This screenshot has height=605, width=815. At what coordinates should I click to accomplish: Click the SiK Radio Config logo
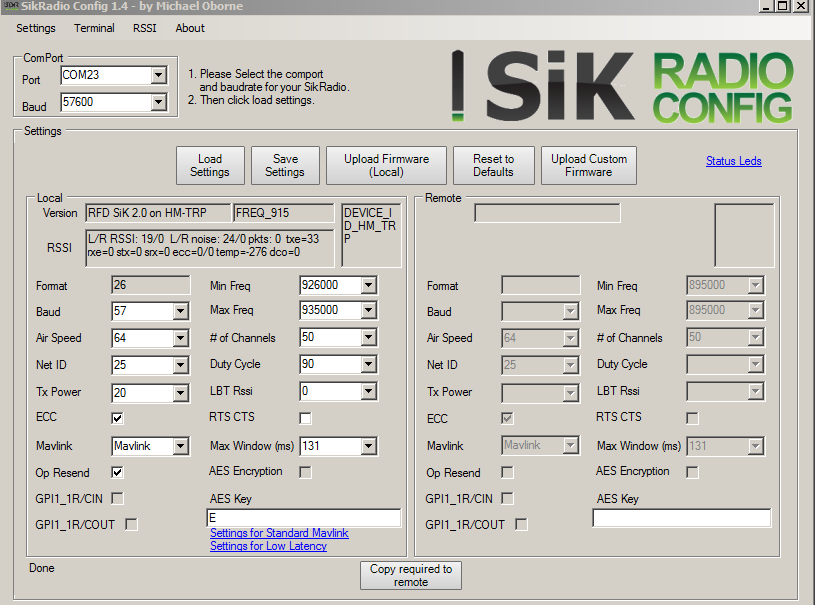coord(622,86)
